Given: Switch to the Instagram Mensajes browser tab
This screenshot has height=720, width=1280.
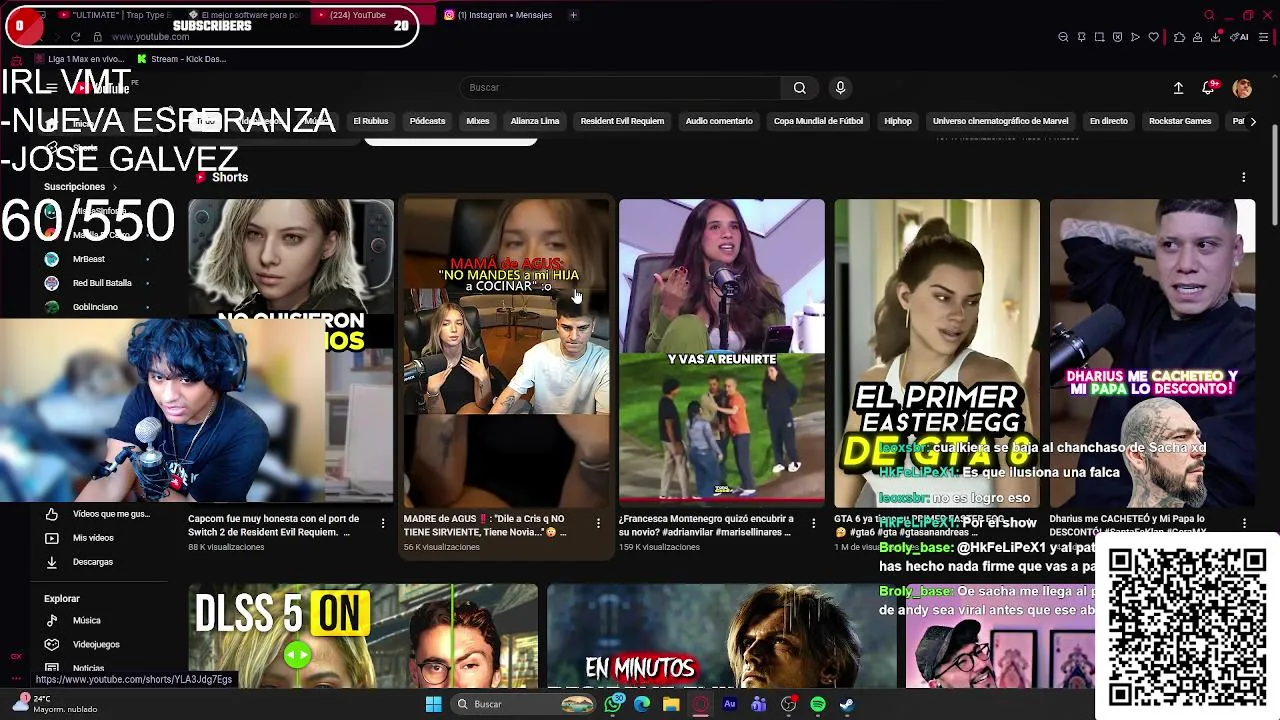Looking at the screenshot, I should pyautogui.click(x=498, y=15).
